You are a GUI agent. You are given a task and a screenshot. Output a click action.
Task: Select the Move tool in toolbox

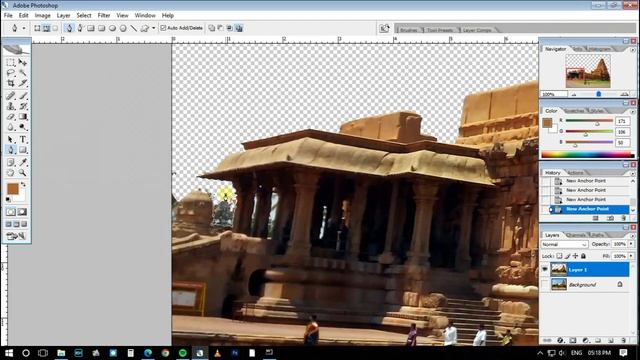[x=23, y=62]
